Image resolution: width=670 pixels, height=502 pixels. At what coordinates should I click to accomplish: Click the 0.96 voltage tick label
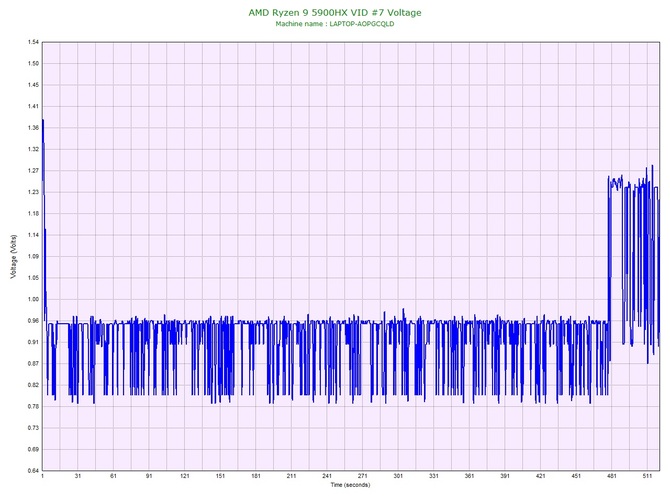pyautogui.click(x=33, y=321)
